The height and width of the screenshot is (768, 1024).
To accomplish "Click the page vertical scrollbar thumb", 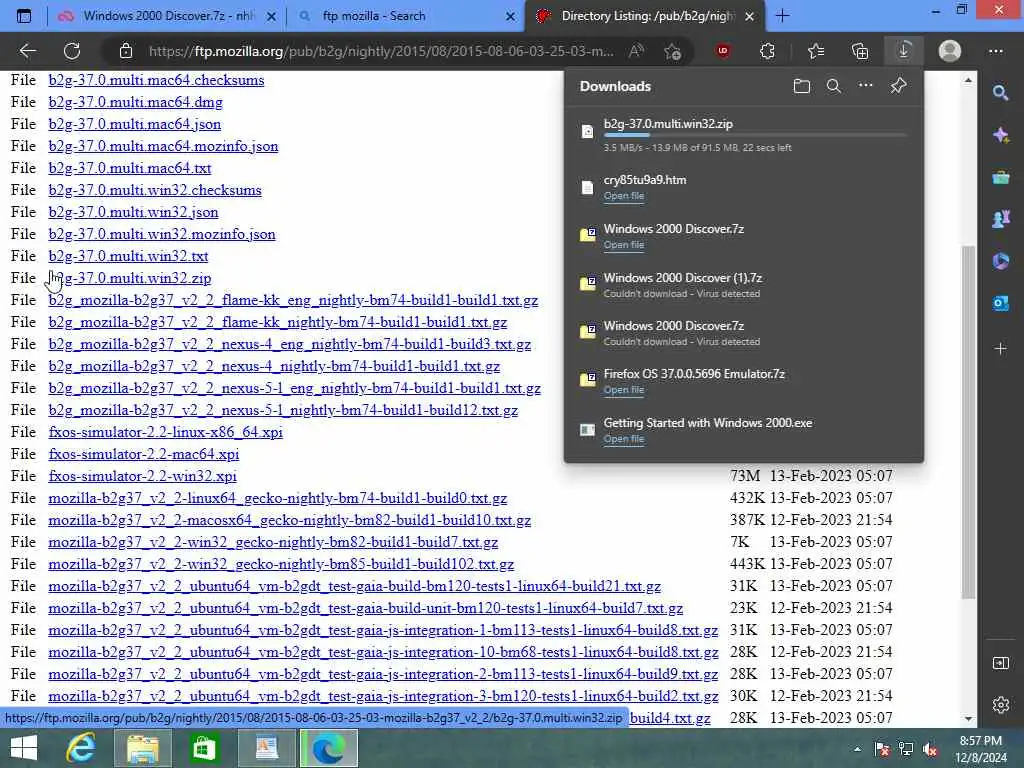I will click(x=968, y=422).
